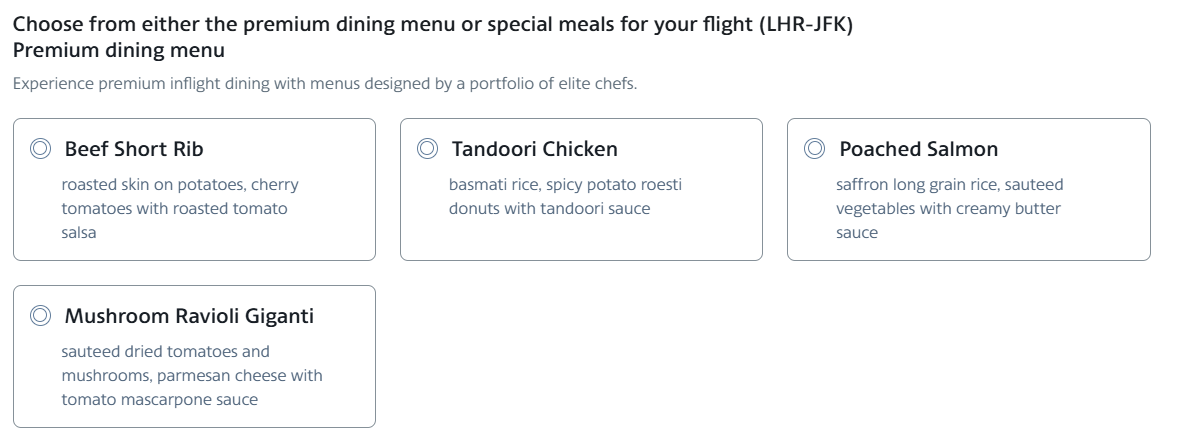Click the Tandoori Chicken title label
Image resolution: width=1188 pixels, height=430 pixels.
tap(535, 149)
